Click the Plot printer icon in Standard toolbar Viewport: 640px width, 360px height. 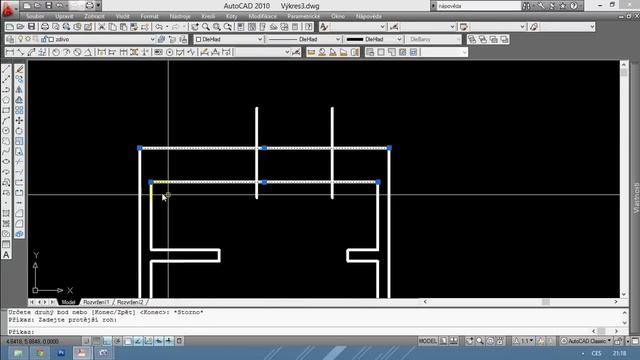(44, 27)
